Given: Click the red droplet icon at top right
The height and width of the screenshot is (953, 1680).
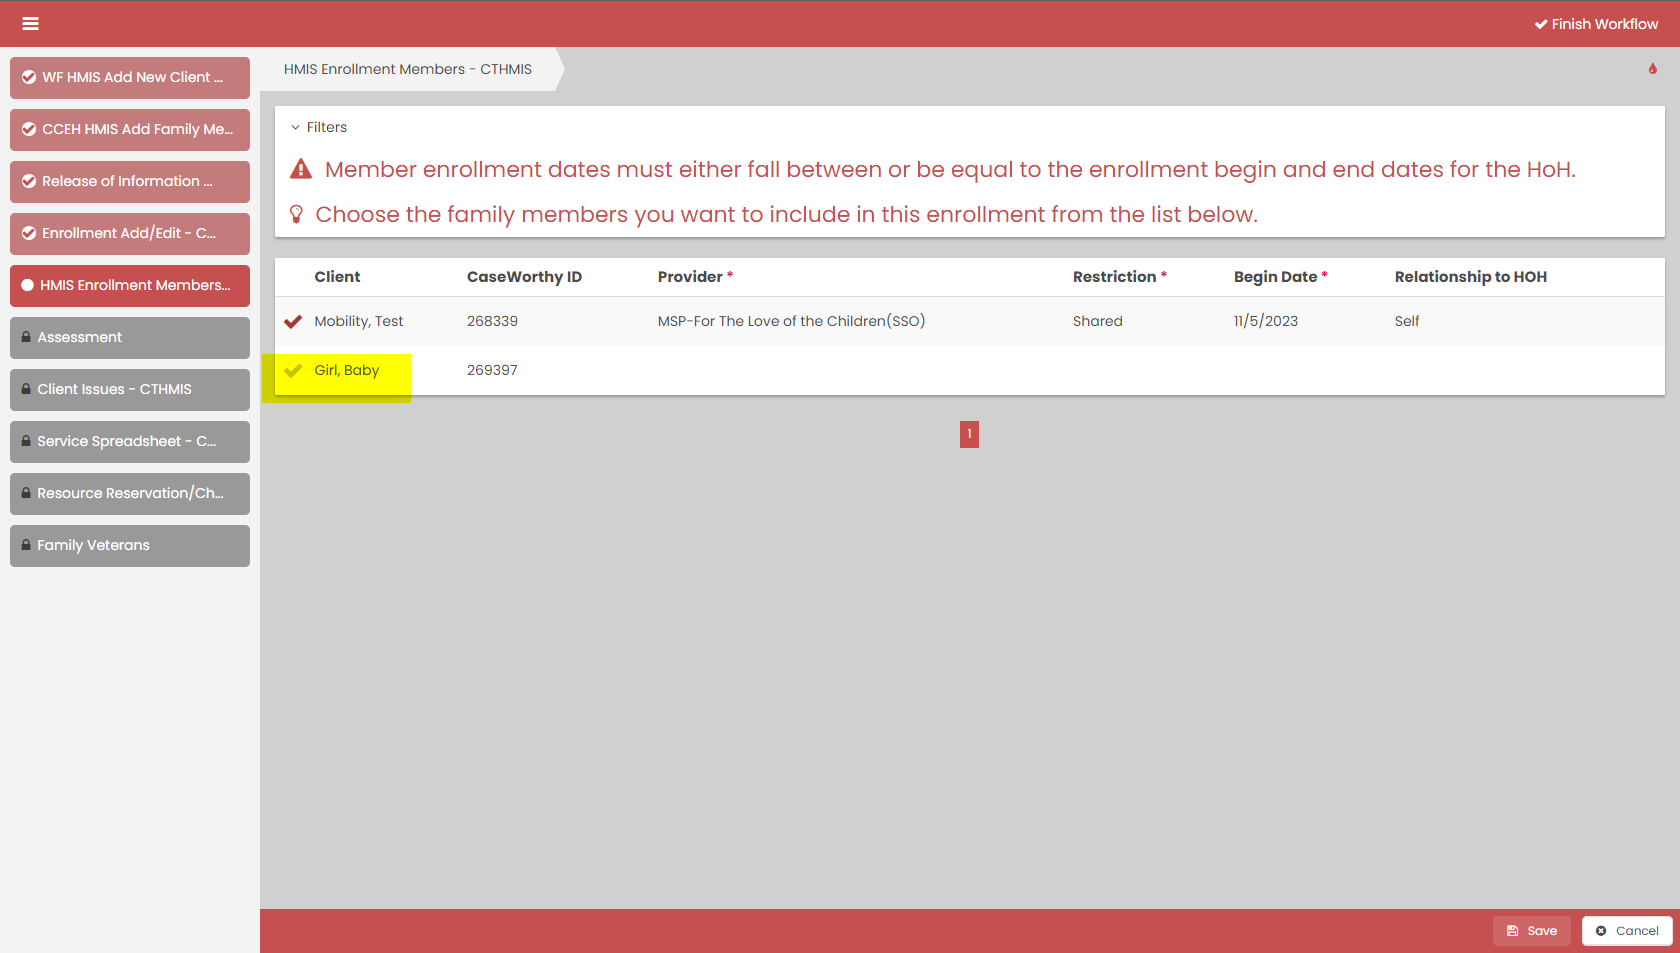Looking at the screenshot, I should tap(1652, 69).
